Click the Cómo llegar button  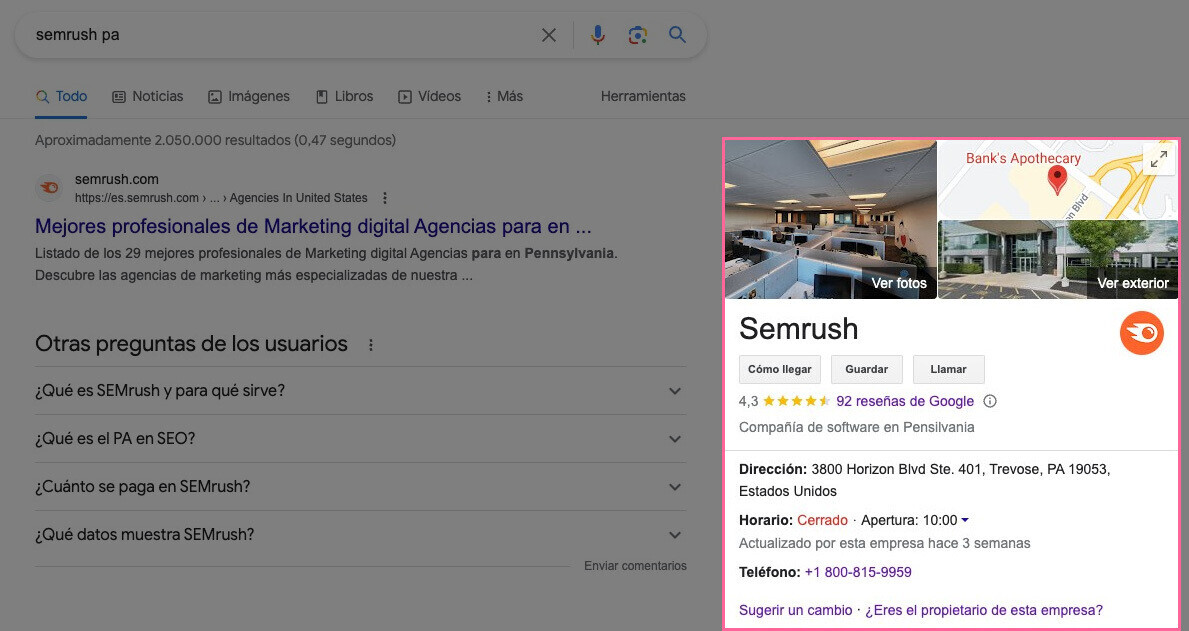coord(779,369)
